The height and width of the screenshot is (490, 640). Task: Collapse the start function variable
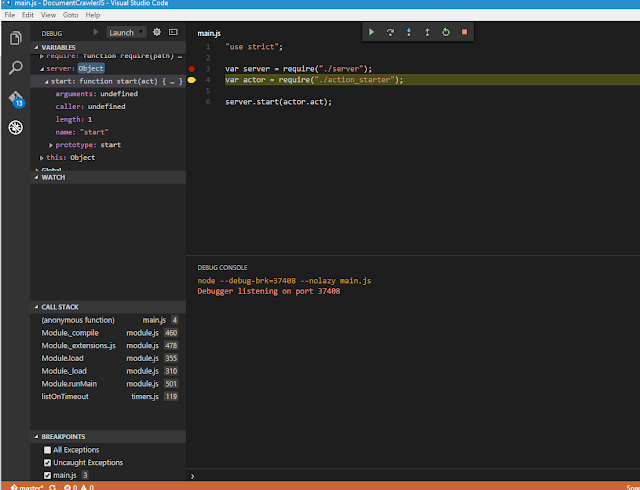click(x=46, y=82)
